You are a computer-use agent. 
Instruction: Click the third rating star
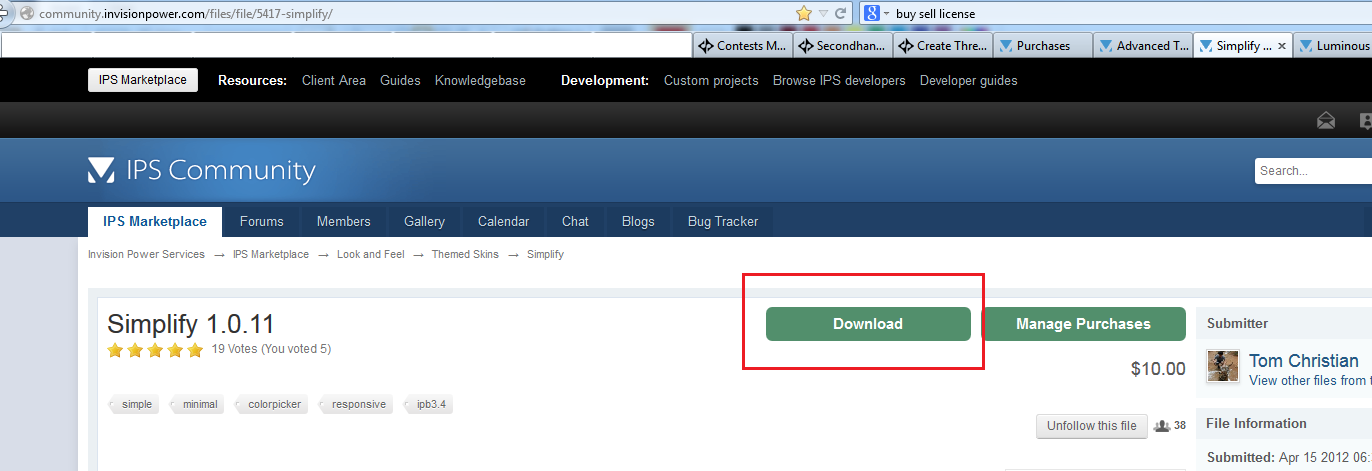[x=155, y=350]
